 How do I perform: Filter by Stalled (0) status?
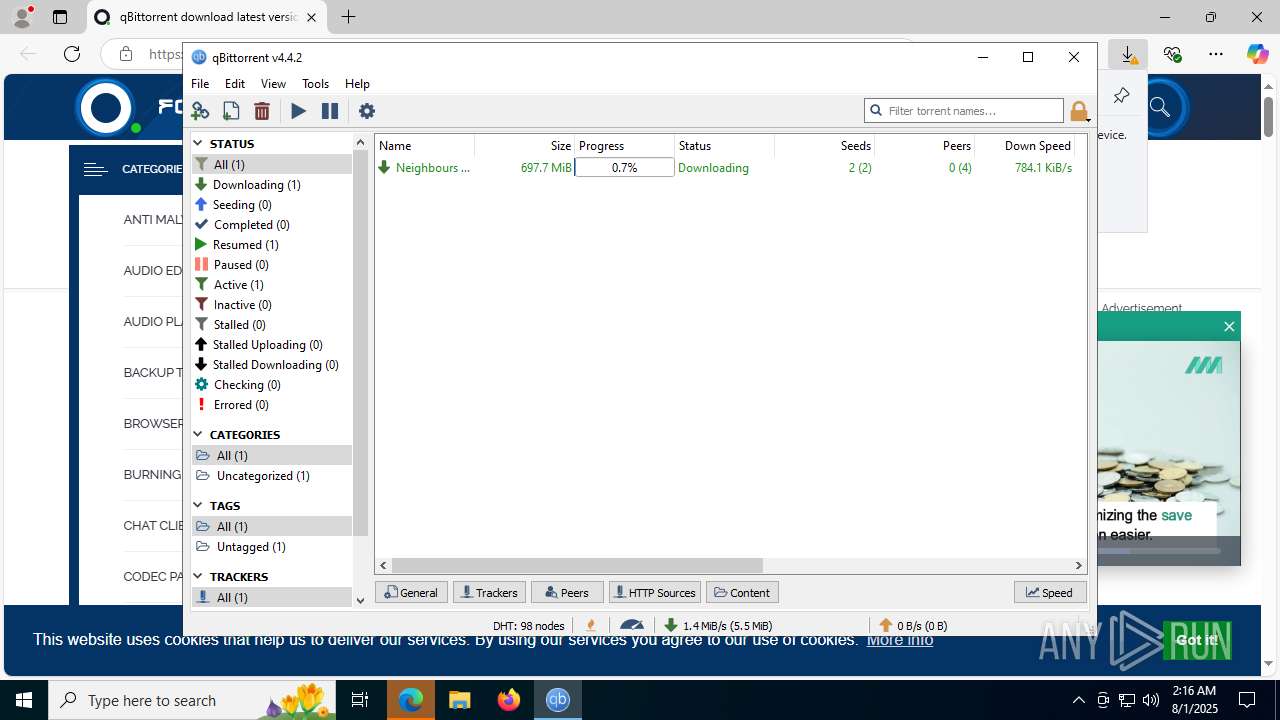(x=272, y=324)
